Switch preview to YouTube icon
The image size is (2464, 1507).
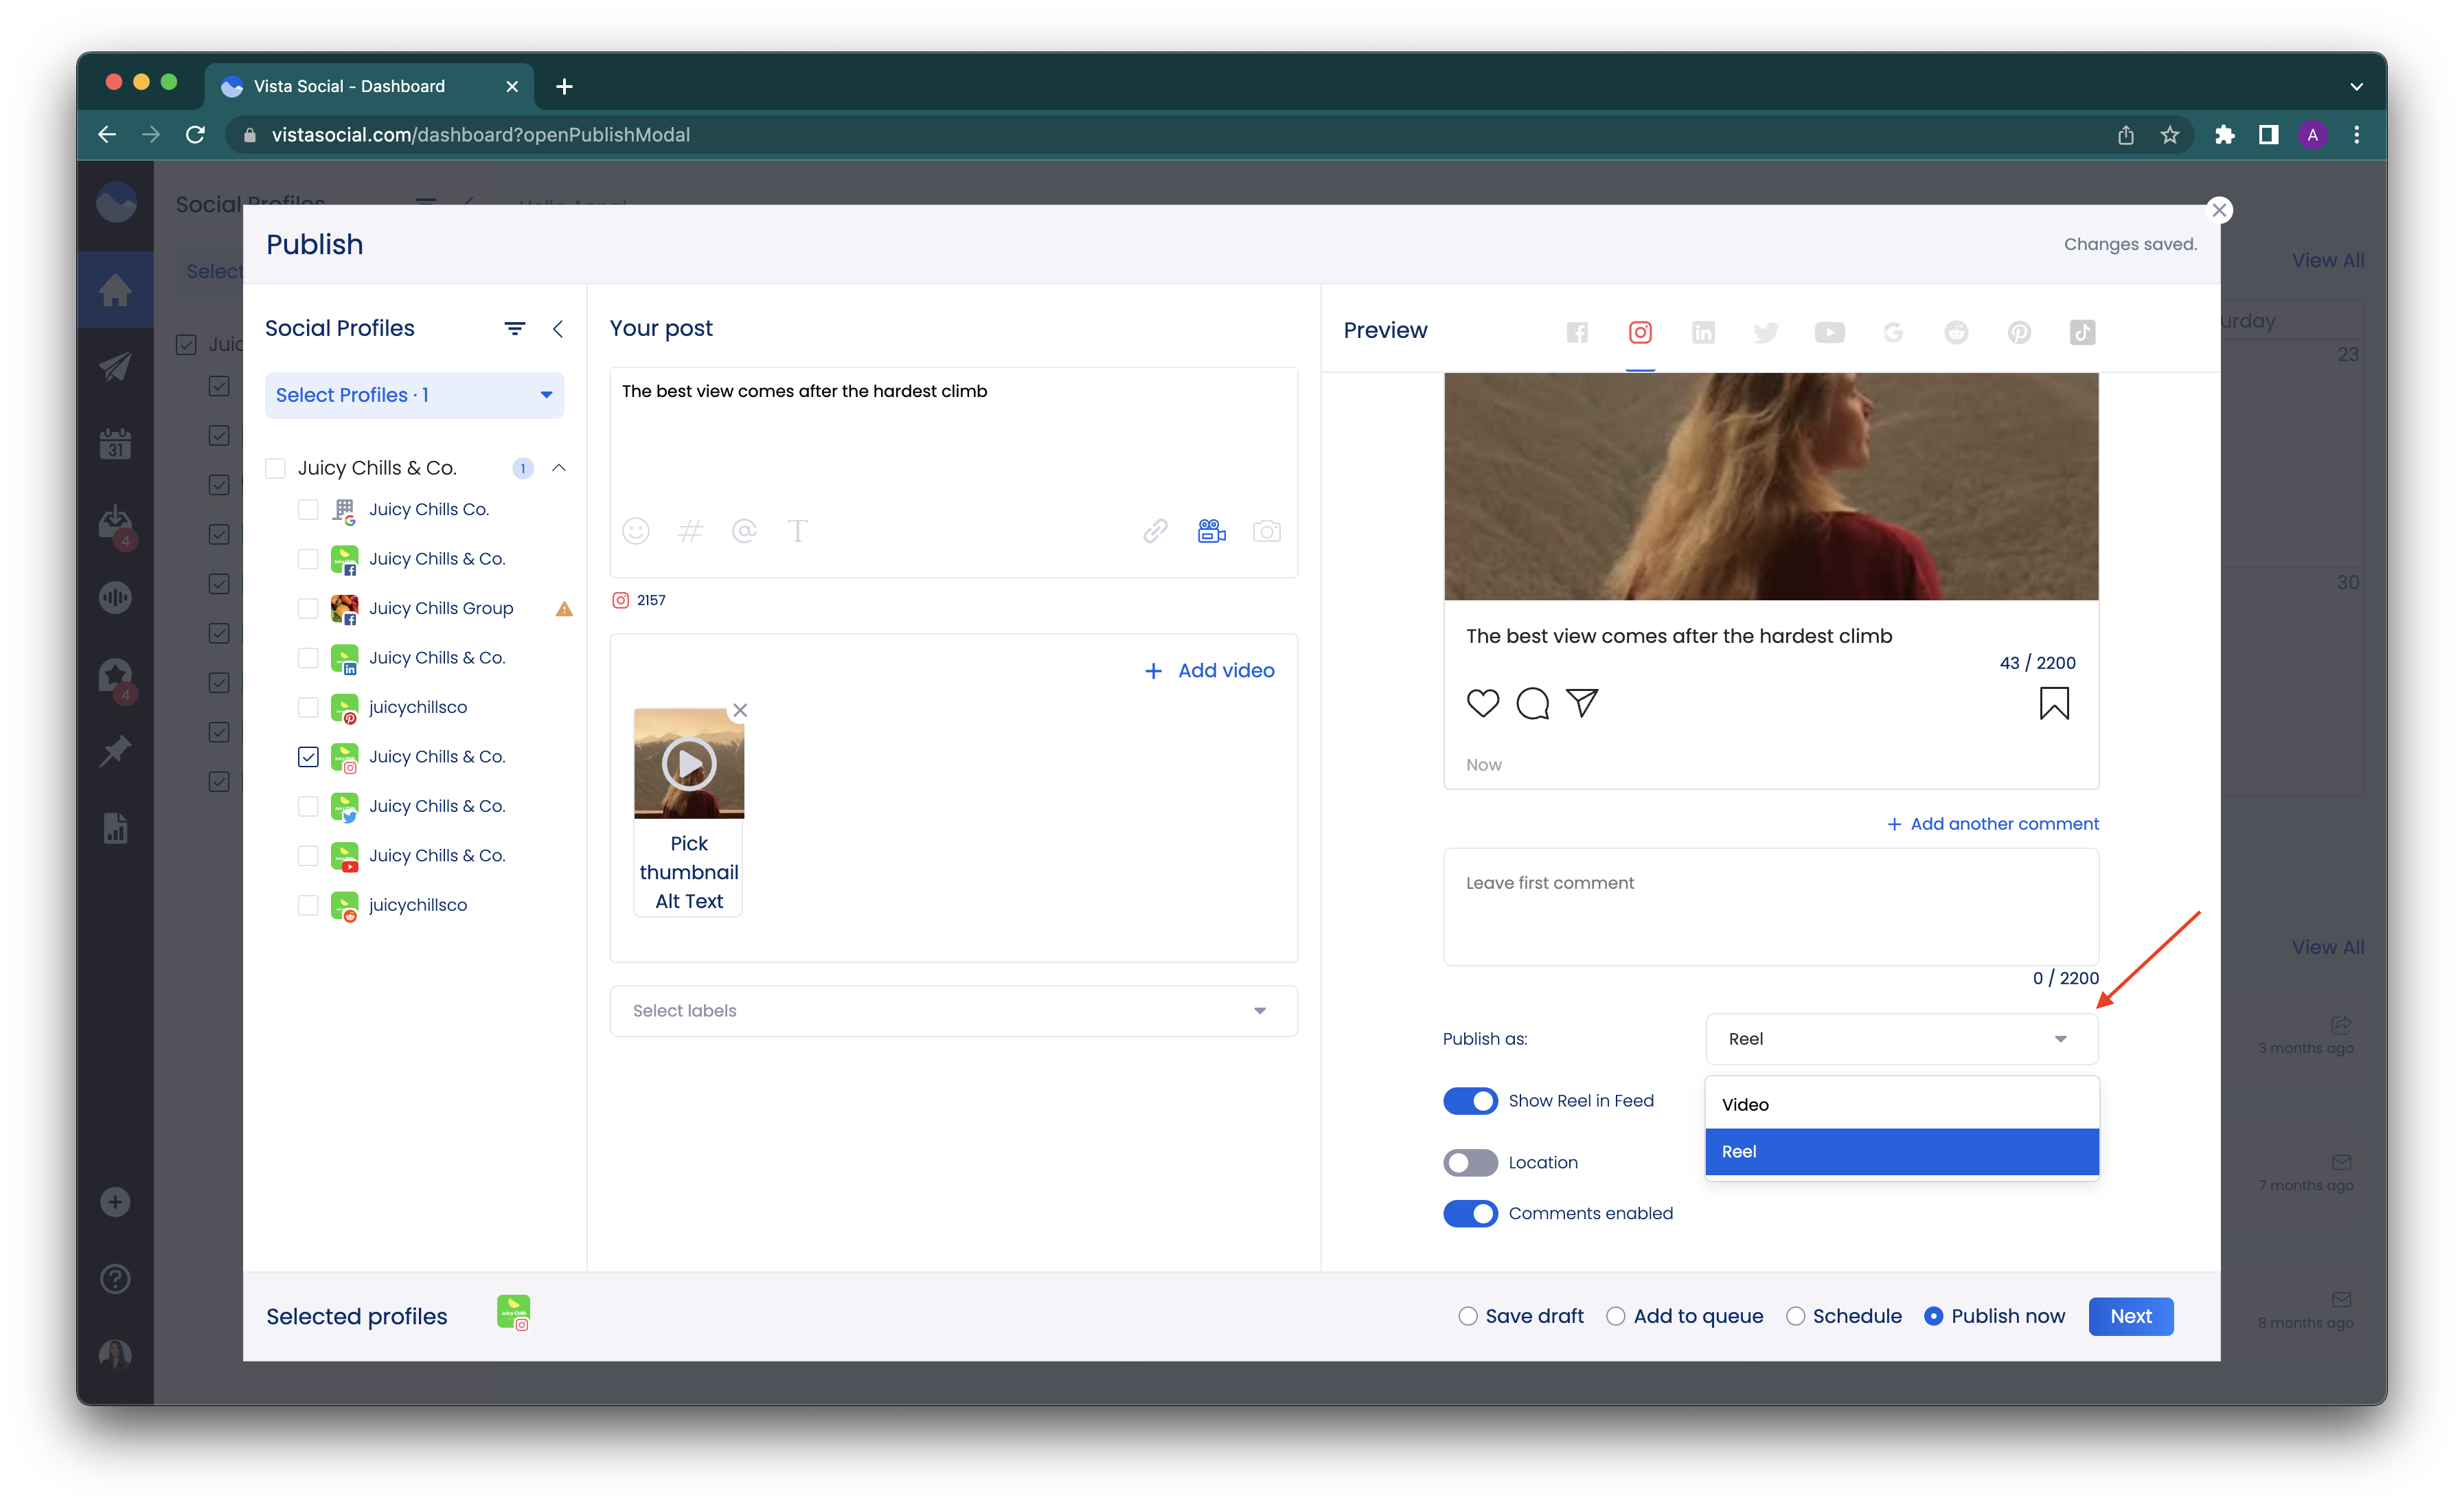[x=1829, y=333]
